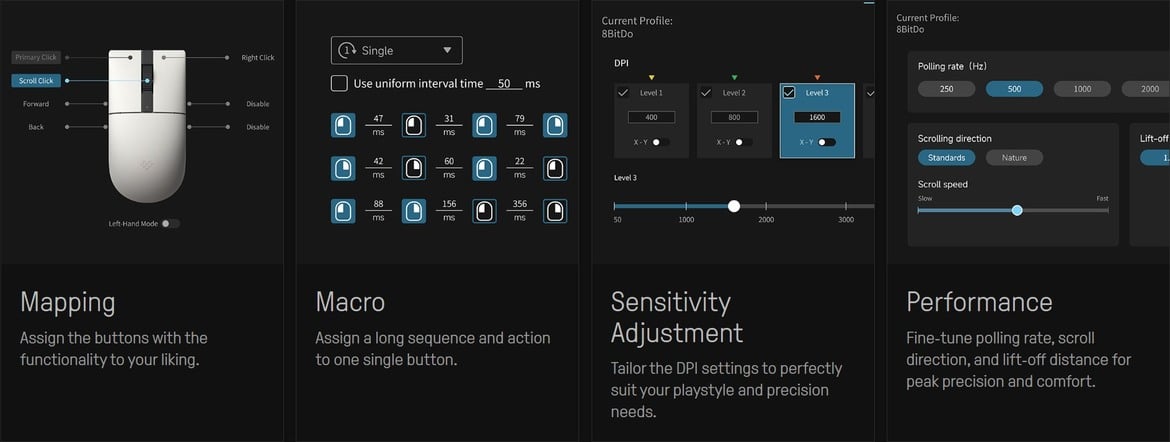This screenshot has height=442, width=1170.
Task: Enable the Use uniform interval time checkbox
Action: (340, 84)
